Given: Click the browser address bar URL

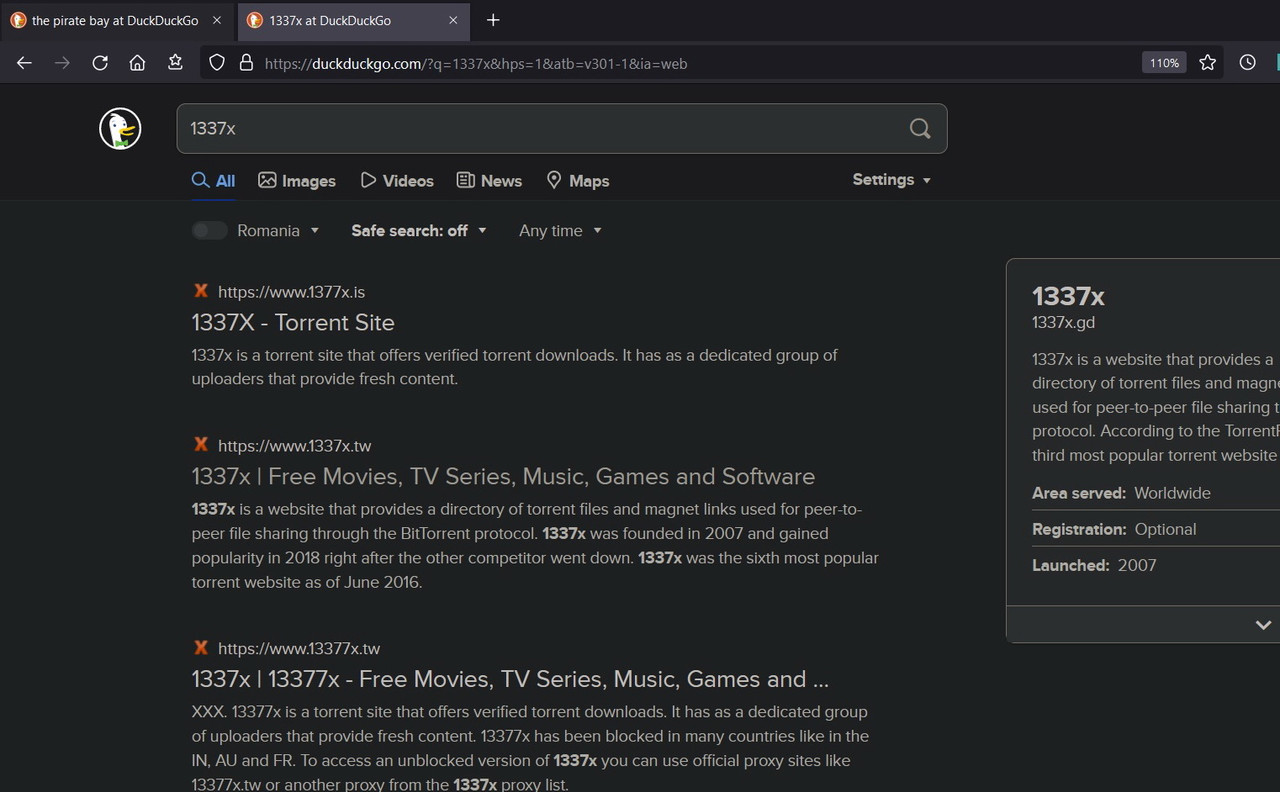Looking at the screenshot, I should pyautogui.click(x=476, y=63).
